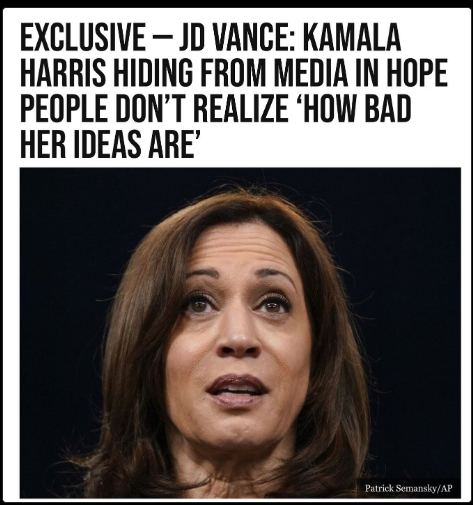This screenshot has height=505, width=473.
Task: Open the article's main photo
Action: (240, 332)
